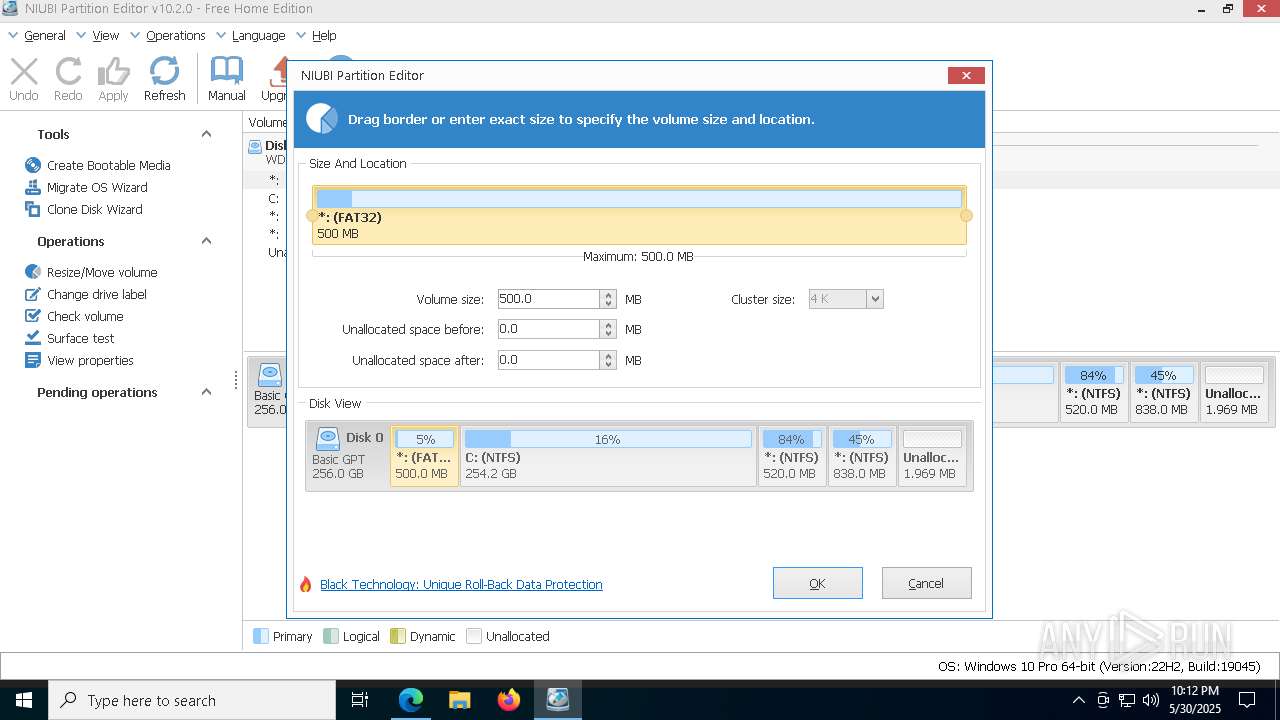
Task: Collapse the Tools section
Action: (x=206, y=134)
